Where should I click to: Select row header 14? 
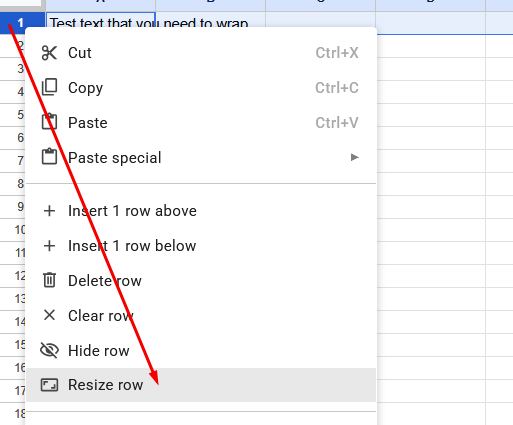pos(13,322)
